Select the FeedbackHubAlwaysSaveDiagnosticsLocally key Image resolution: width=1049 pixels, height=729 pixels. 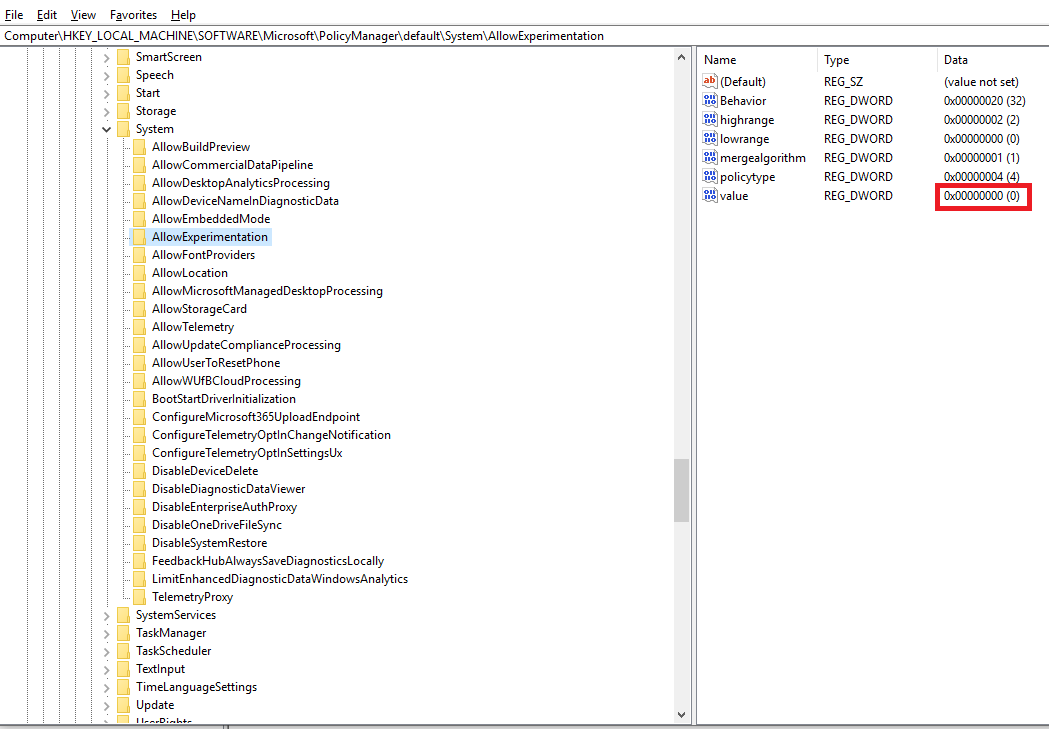(x=268, y=562)
